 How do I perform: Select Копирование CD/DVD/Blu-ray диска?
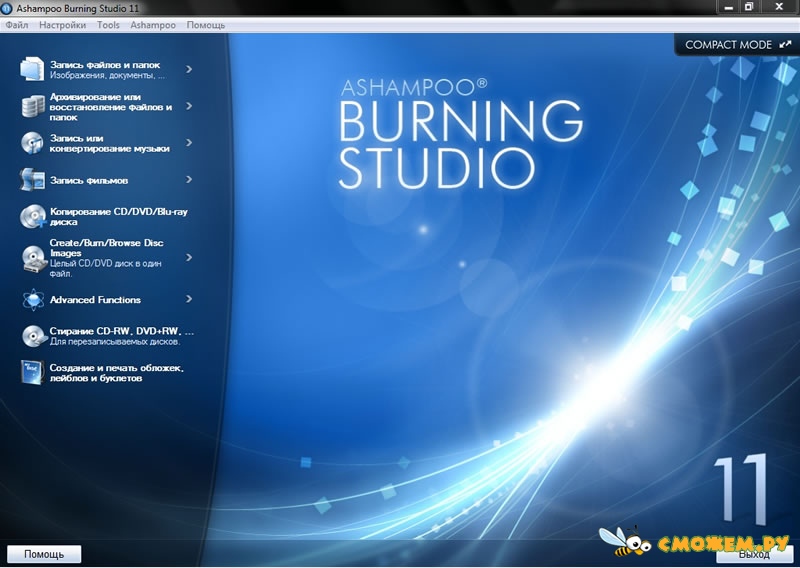[x=118, y=216]
